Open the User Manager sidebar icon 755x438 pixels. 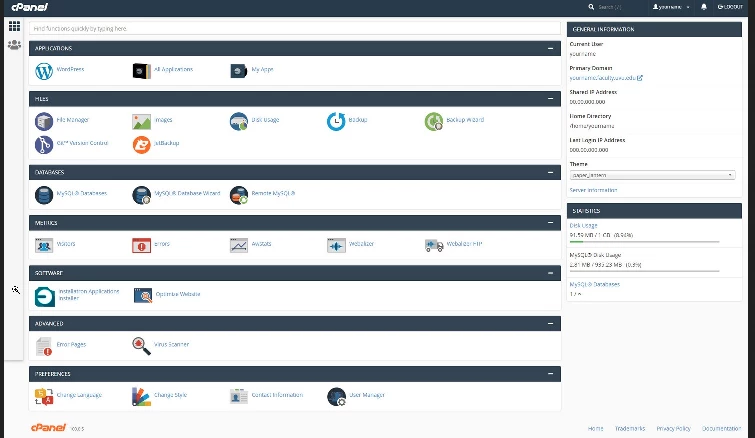click(14, 45)
